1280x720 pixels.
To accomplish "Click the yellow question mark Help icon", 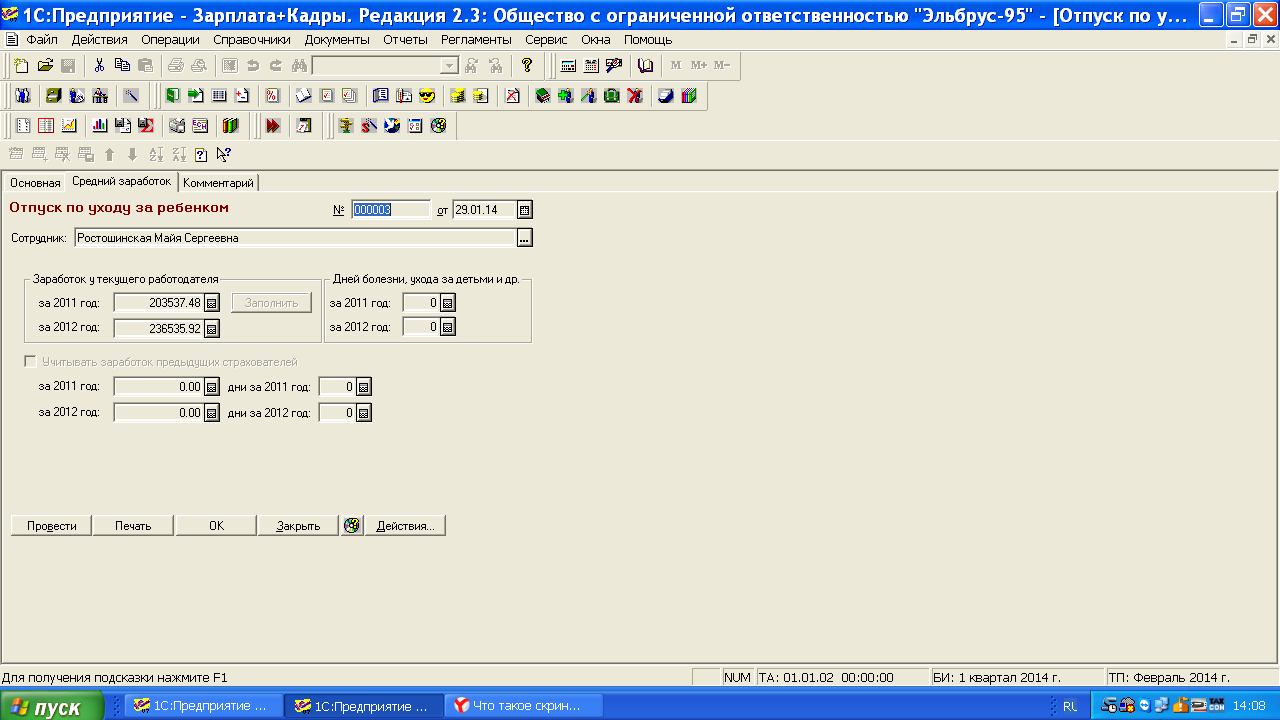I will (x=527, y=66).
